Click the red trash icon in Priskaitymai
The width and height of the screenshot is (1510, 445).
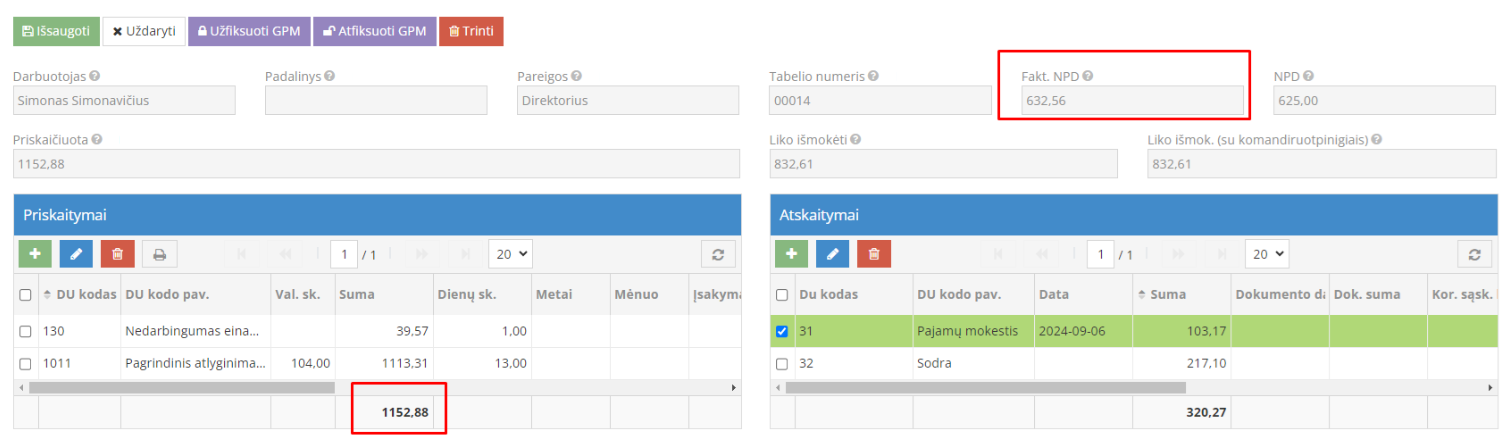pyautogui.click(x=117, y=254)
